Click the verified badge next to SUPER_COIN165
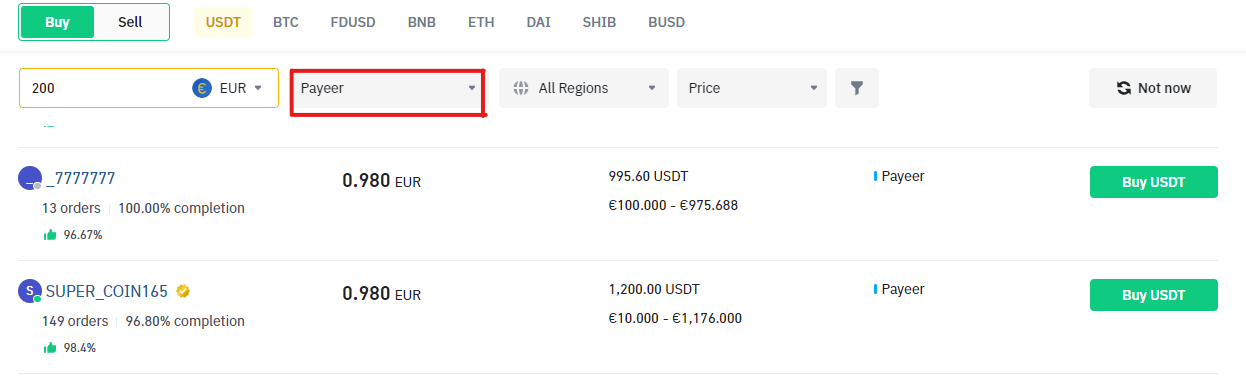The height and width of the screenshot is (377, 1246). pos(183,291)
